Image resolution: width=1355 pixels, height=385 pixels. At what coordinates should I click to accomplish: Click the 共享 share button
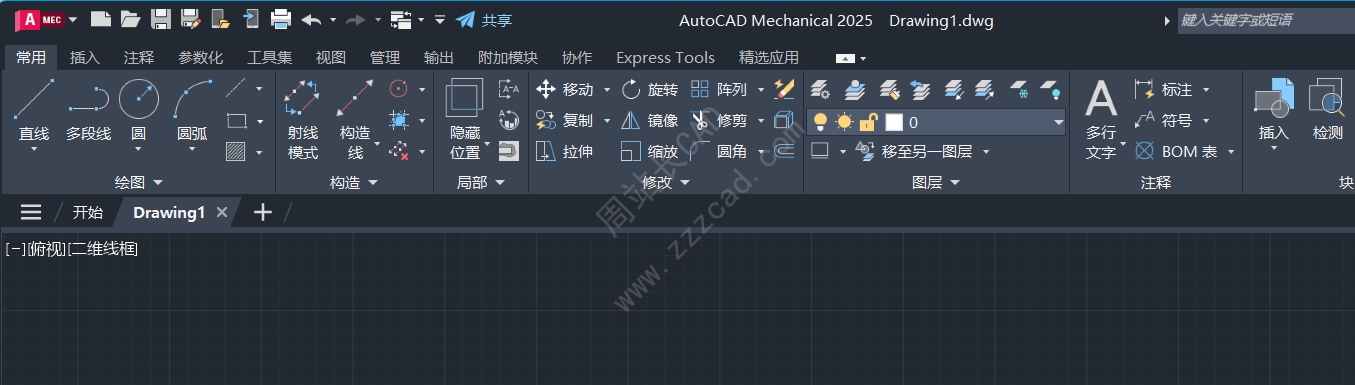pyautogui.click(x=485, y=19)
